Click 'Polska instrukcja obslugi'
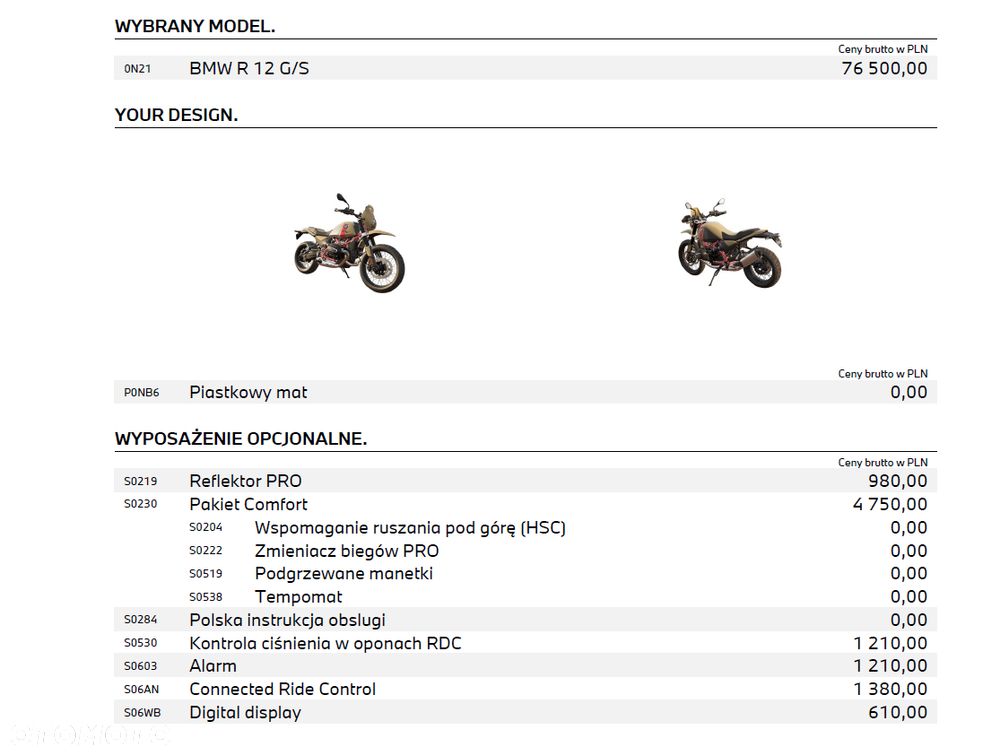The width and height of the screenshot is (1000, 755). click(287, 620)
